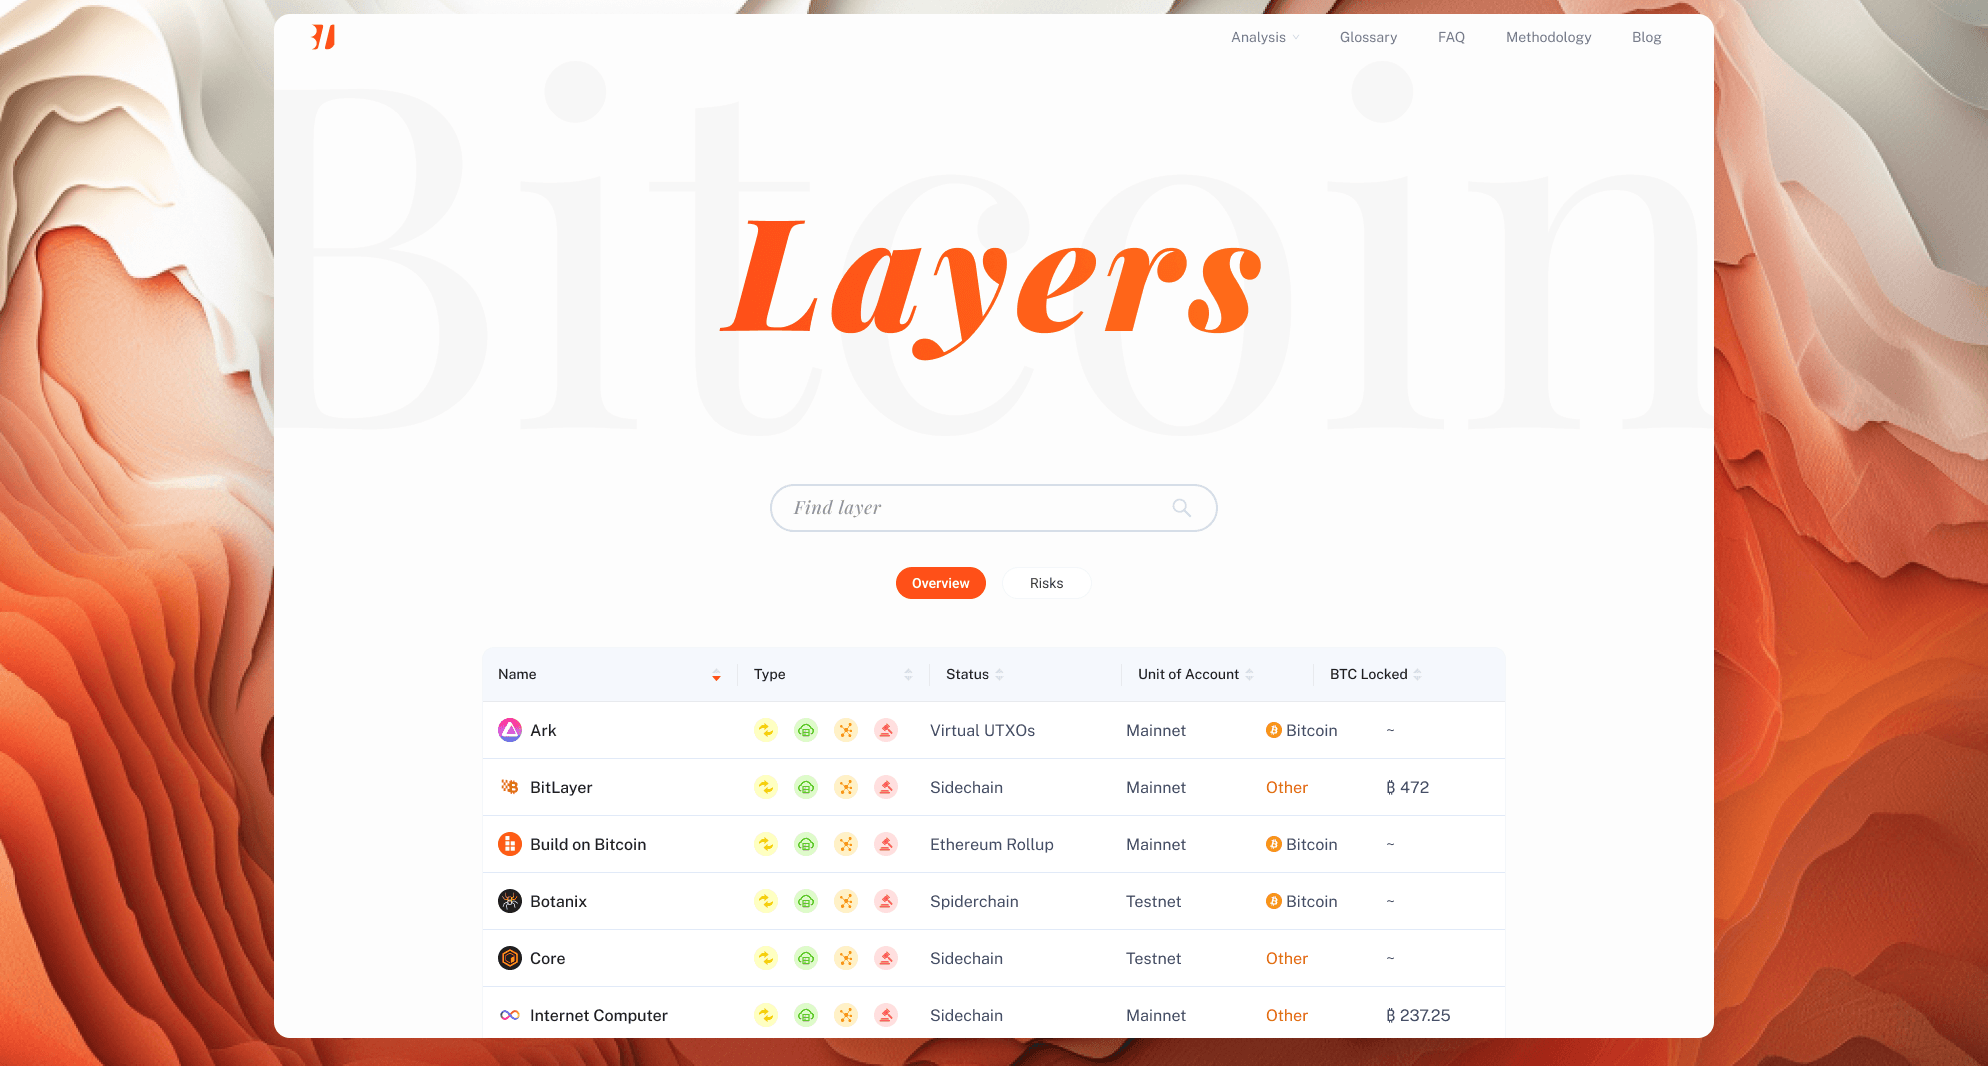Click Testnet status in Botanix row
This screenshot has width=1988, height=1066.
pyautogui.click(x=1153, y=901)
